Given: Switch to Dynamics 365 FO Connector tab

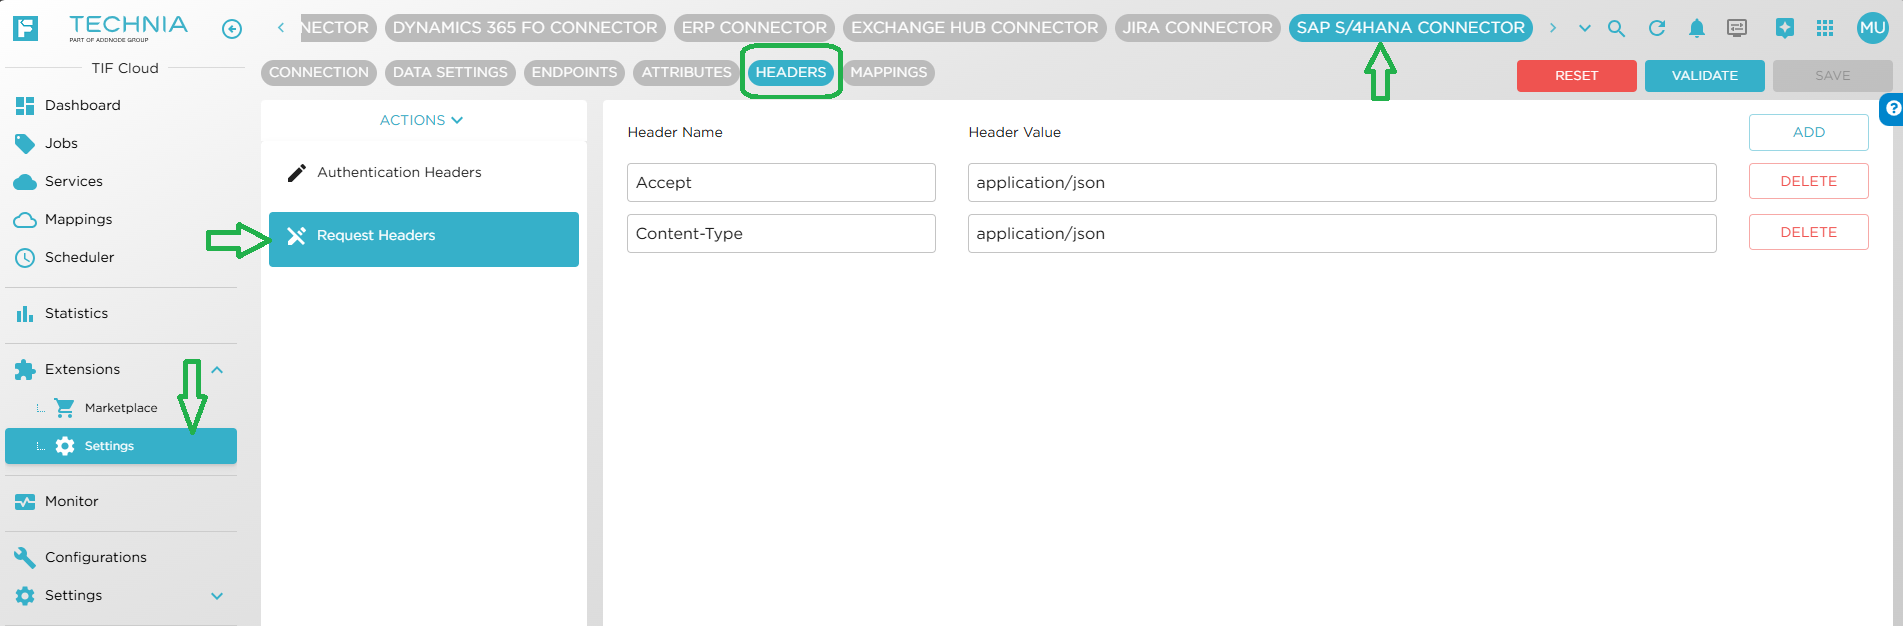Looking at the screenshot, I should pos(525,28).
